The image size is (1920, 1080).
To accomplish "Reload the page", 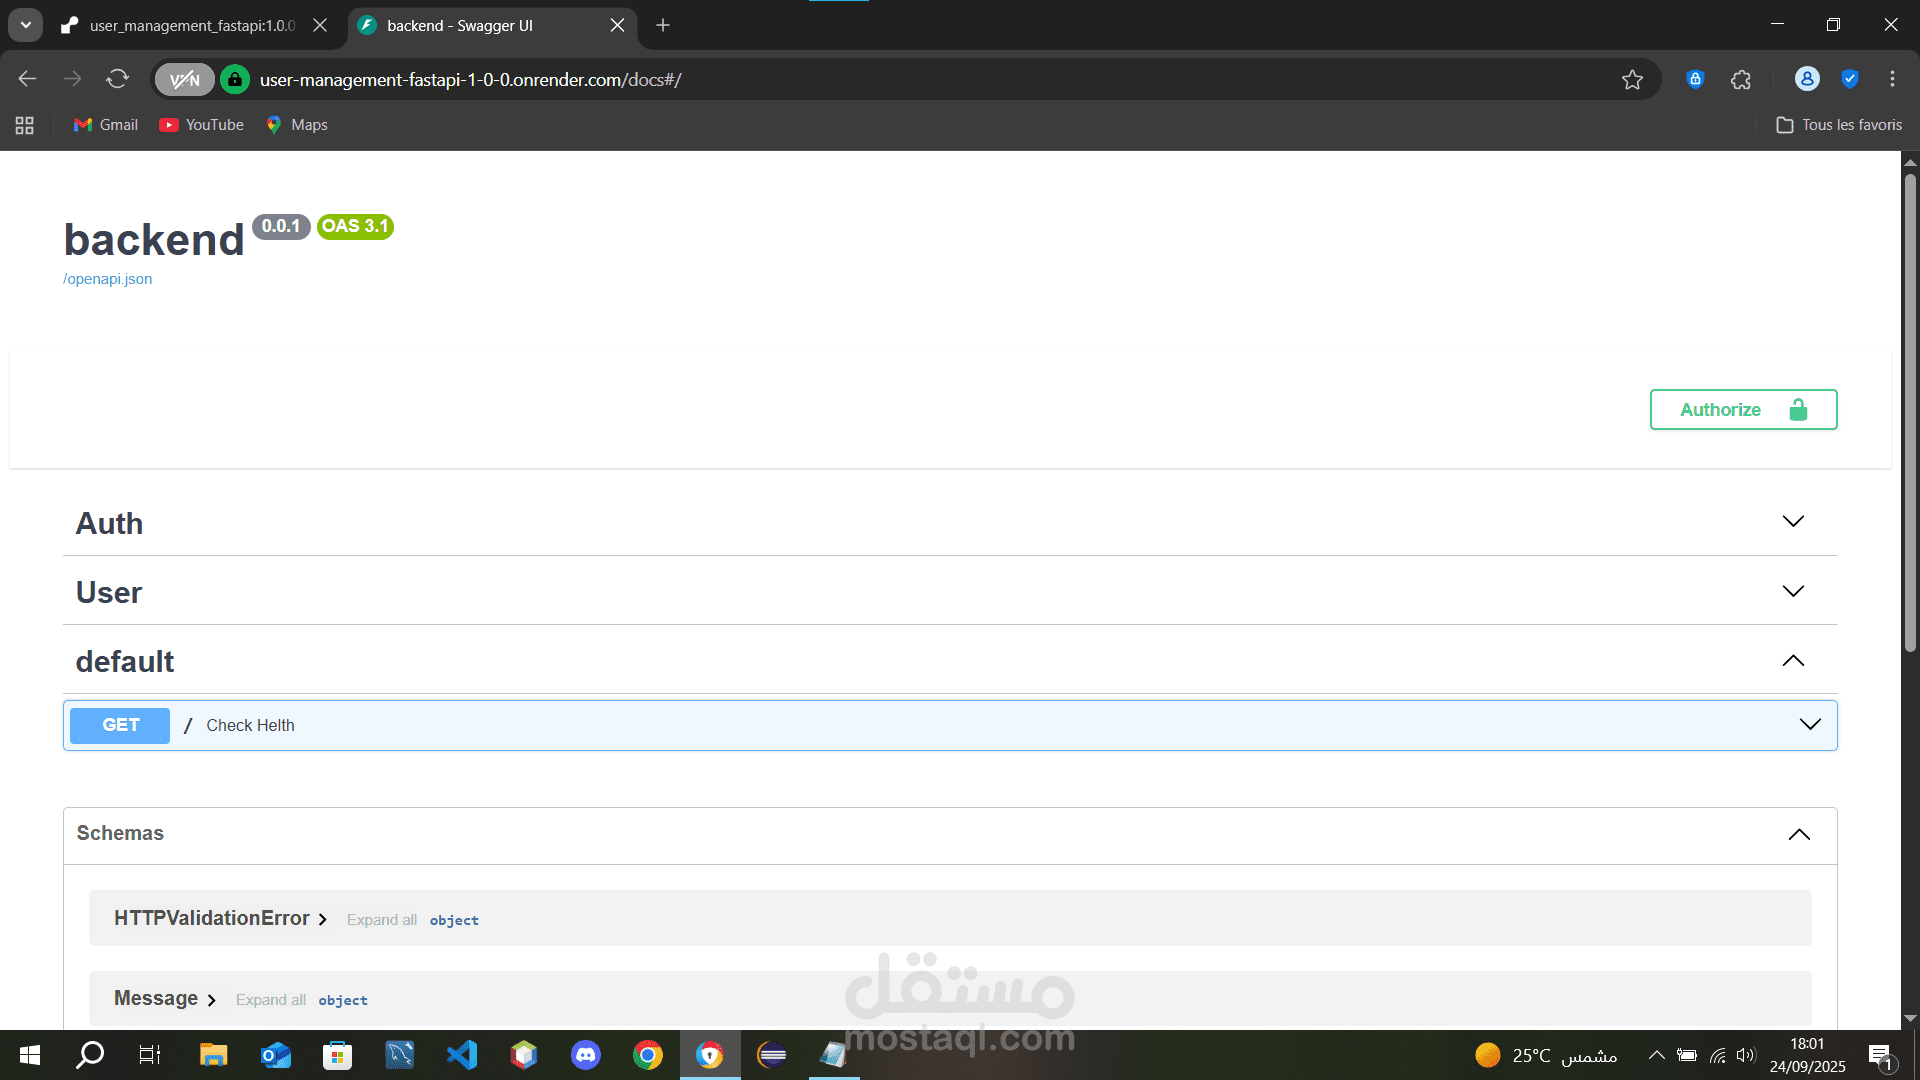I will point(118,79).
